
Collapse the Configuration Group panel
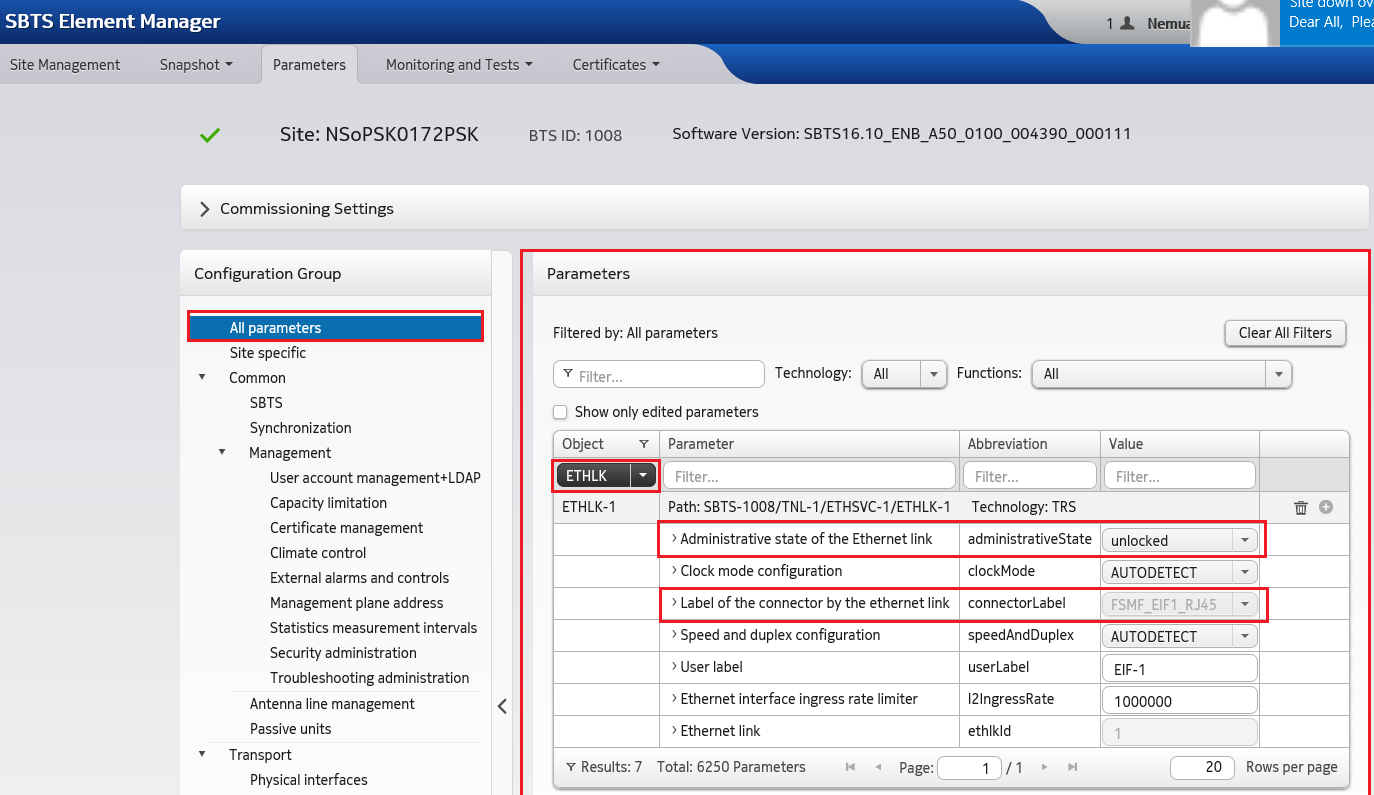coord(502,705)
